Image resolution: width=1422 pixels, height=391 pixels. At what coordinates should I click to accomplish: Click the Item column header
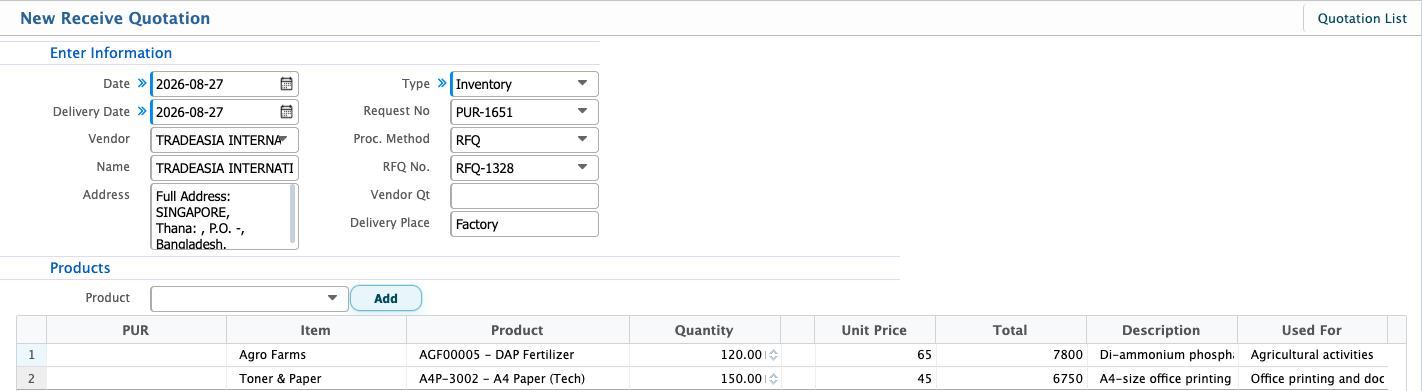pos(316,330)
